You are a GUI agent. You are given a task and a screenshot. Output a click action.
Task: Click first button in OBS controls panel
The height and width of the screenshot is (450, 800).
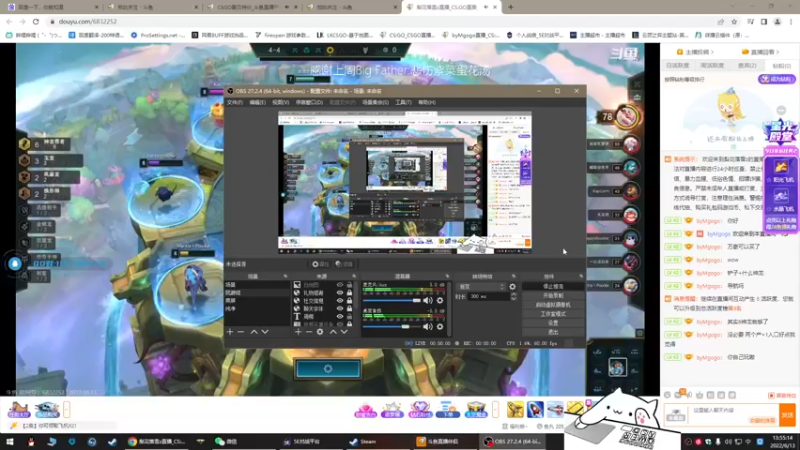pos(553,287)
